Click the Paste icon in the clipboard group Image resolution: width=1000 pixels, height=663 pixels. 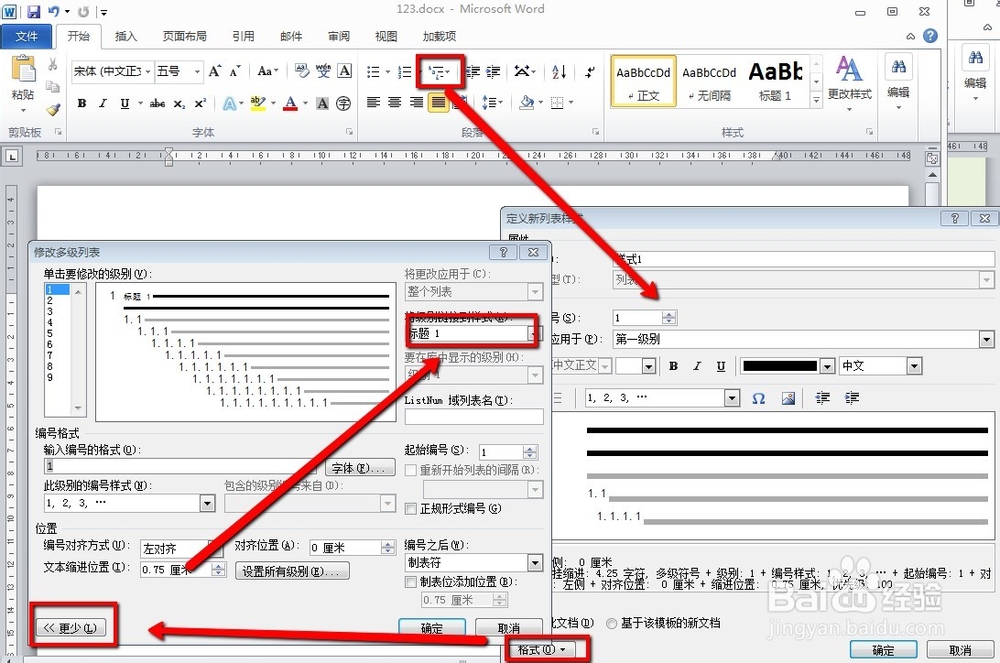coord(24,70)
